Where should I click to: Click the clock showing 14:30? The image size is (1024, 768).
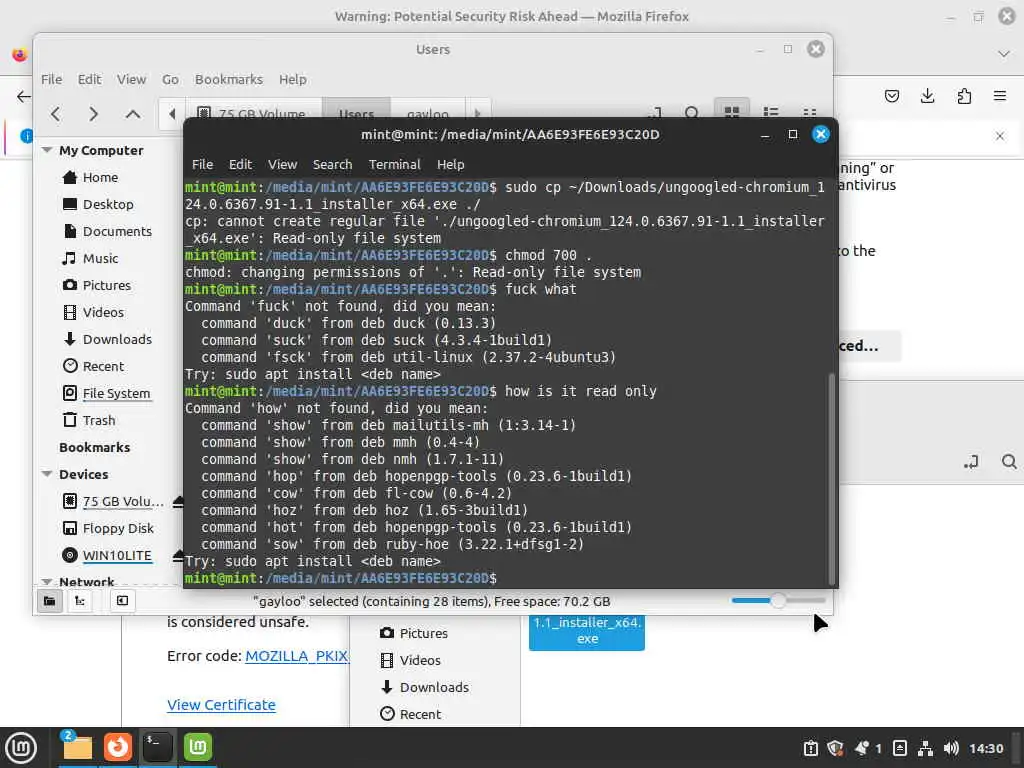(986, 748)
